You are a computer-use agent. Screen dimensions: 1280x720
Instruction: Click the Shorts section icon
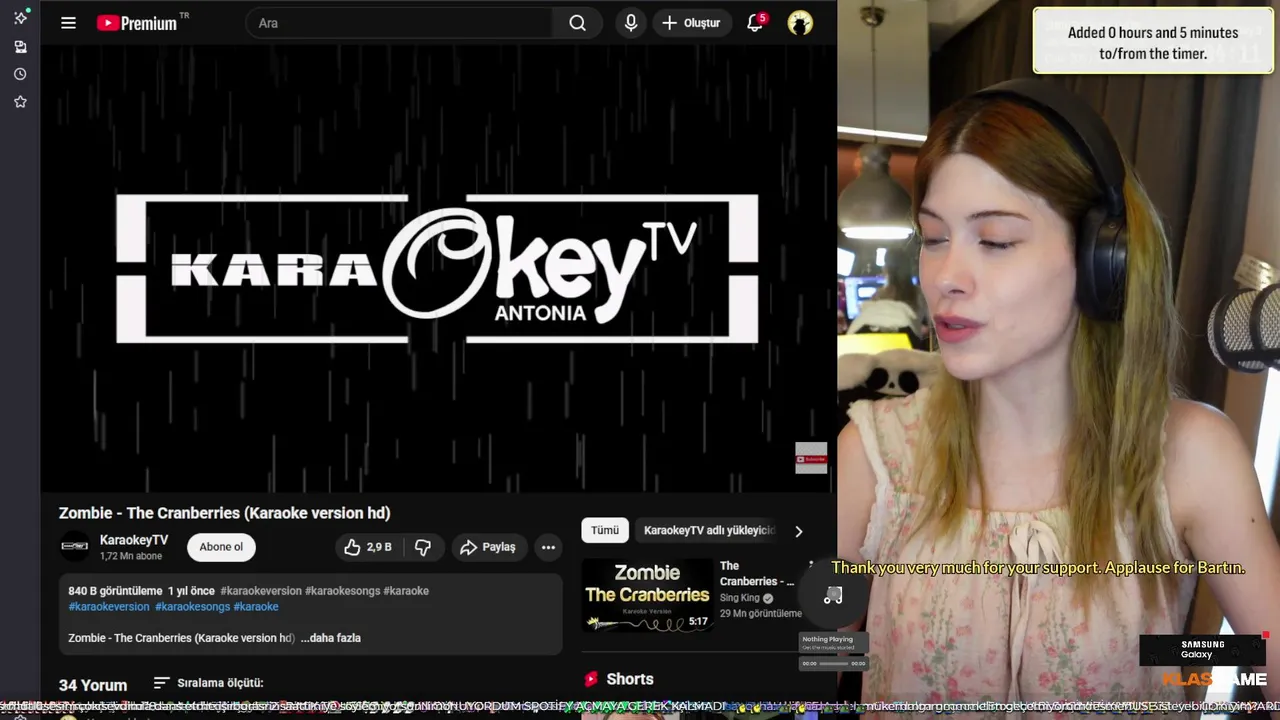591,679
